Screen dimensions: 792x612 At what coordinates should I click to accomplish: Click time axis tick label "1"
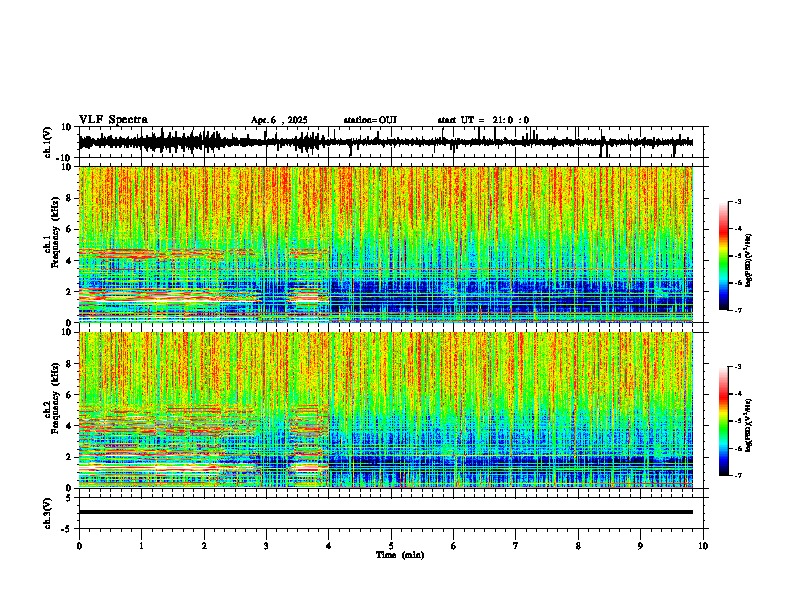tap(141, 546)
